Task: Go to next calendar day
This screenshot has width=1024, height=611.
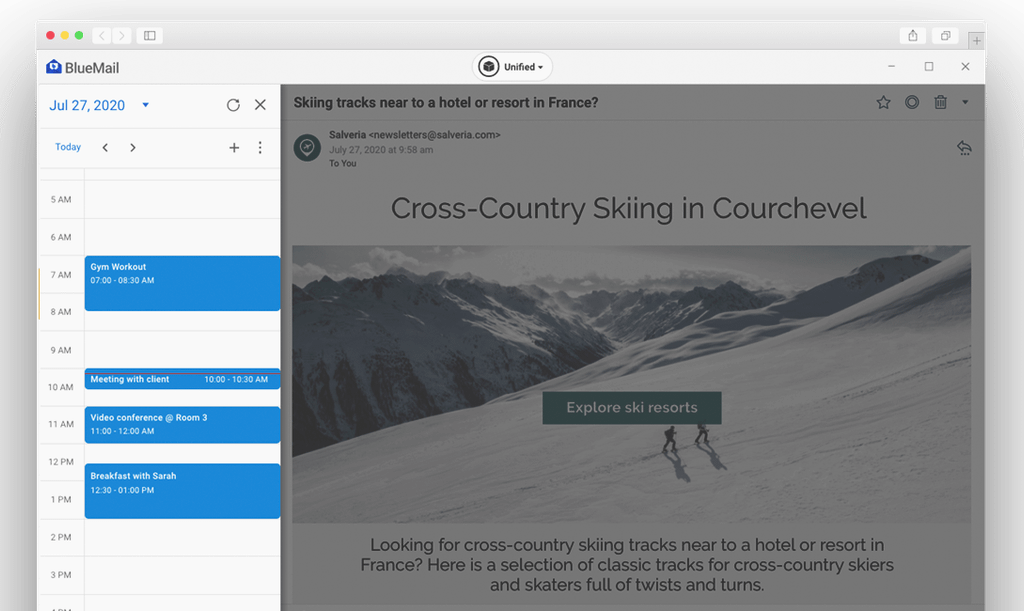Action: 133,148
